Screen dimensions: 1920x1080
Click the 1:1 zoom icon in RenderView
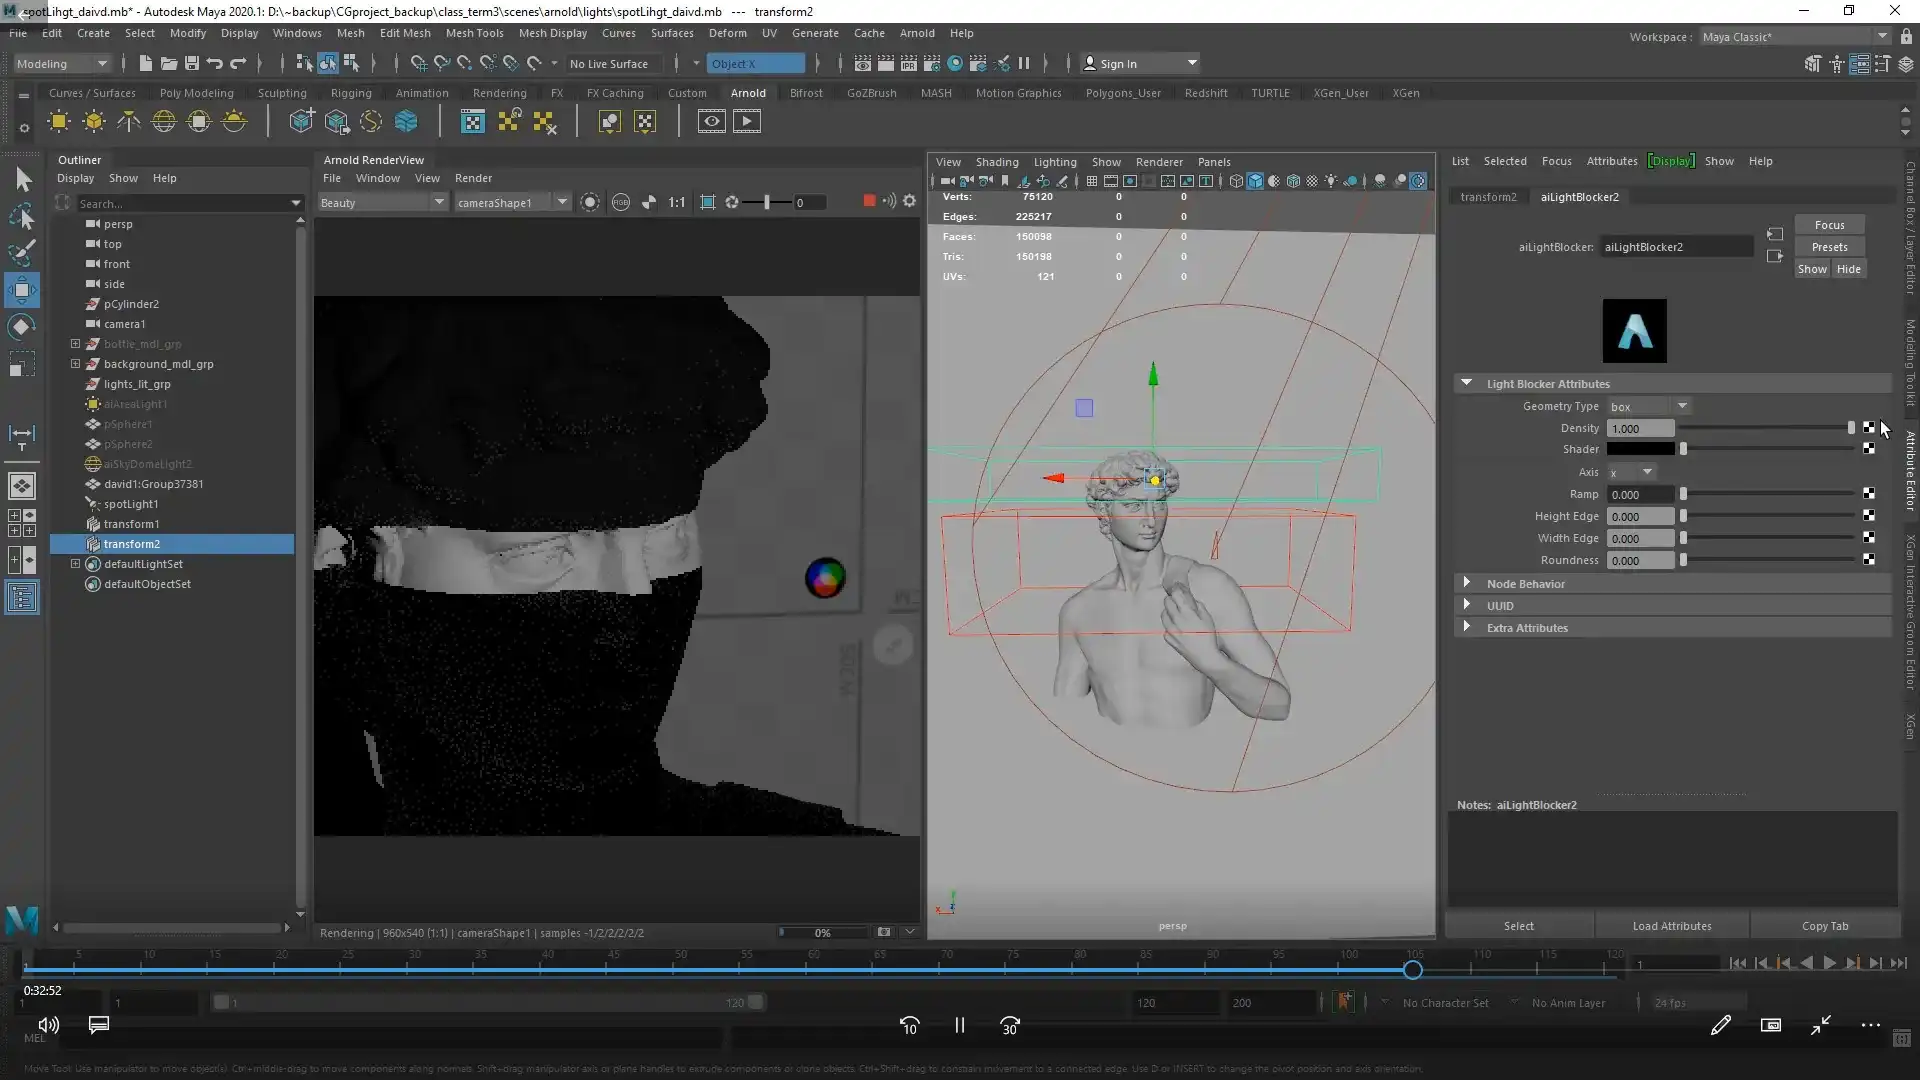(x=677, y=202)
